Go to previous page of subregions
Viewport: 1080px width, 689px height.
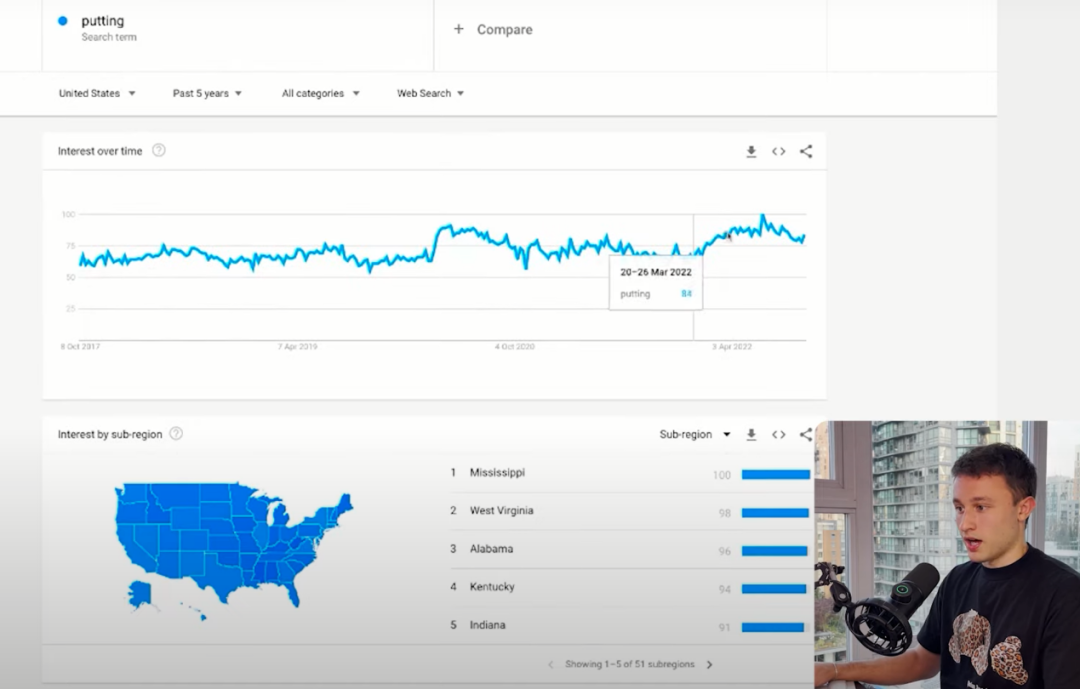550,664
